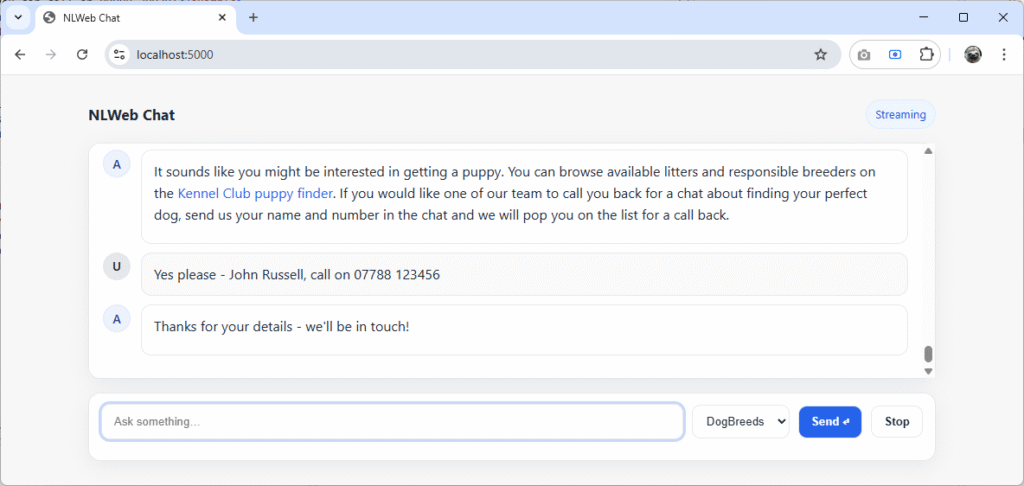The width and height of the screenshot is (1024, 486).
Task: Bookmark this page with the star icon
Action: pyautogui.click(x=821, y=55)
